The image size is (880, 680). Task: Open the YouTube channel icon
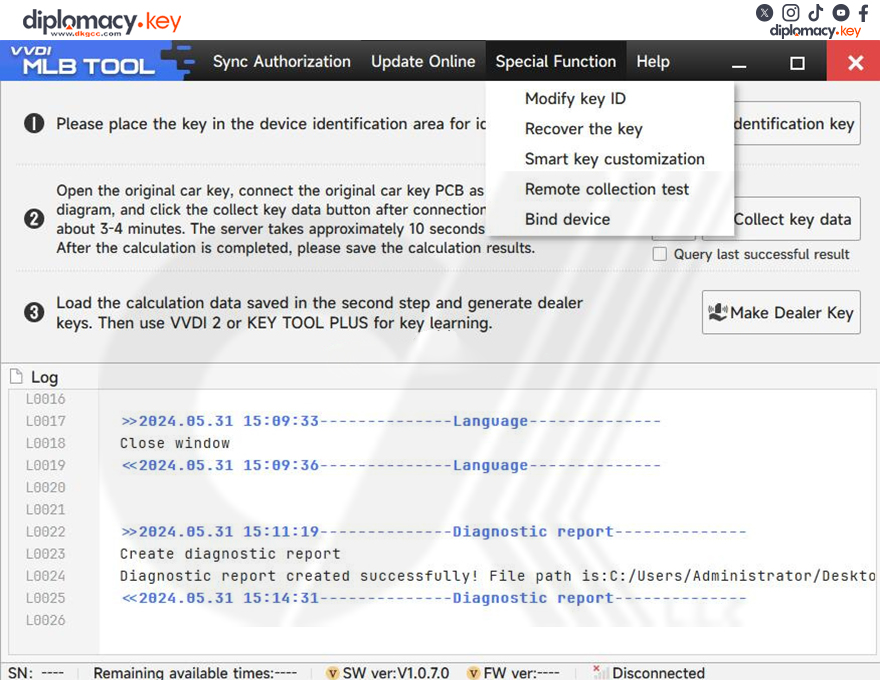[x=839, y=13]
